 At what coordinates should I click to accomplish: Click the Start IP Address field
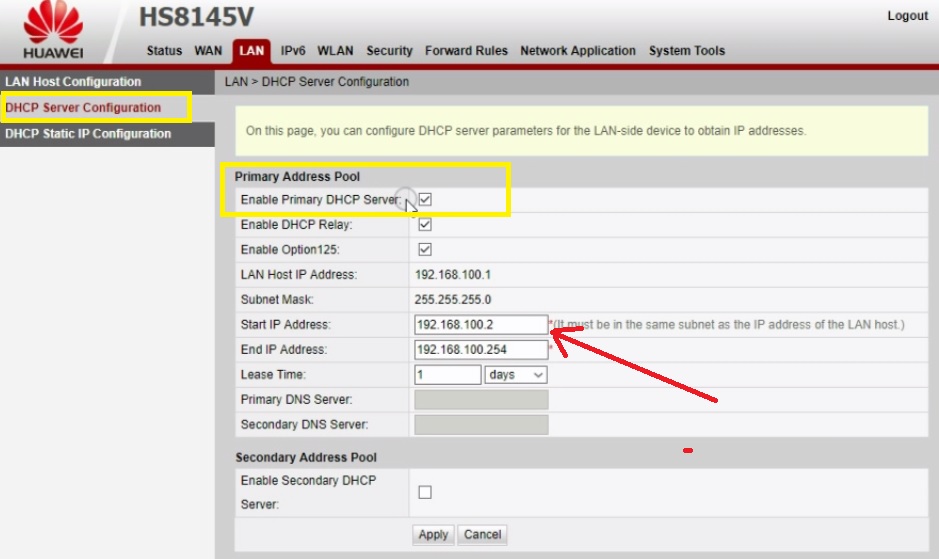pos(480,325)
